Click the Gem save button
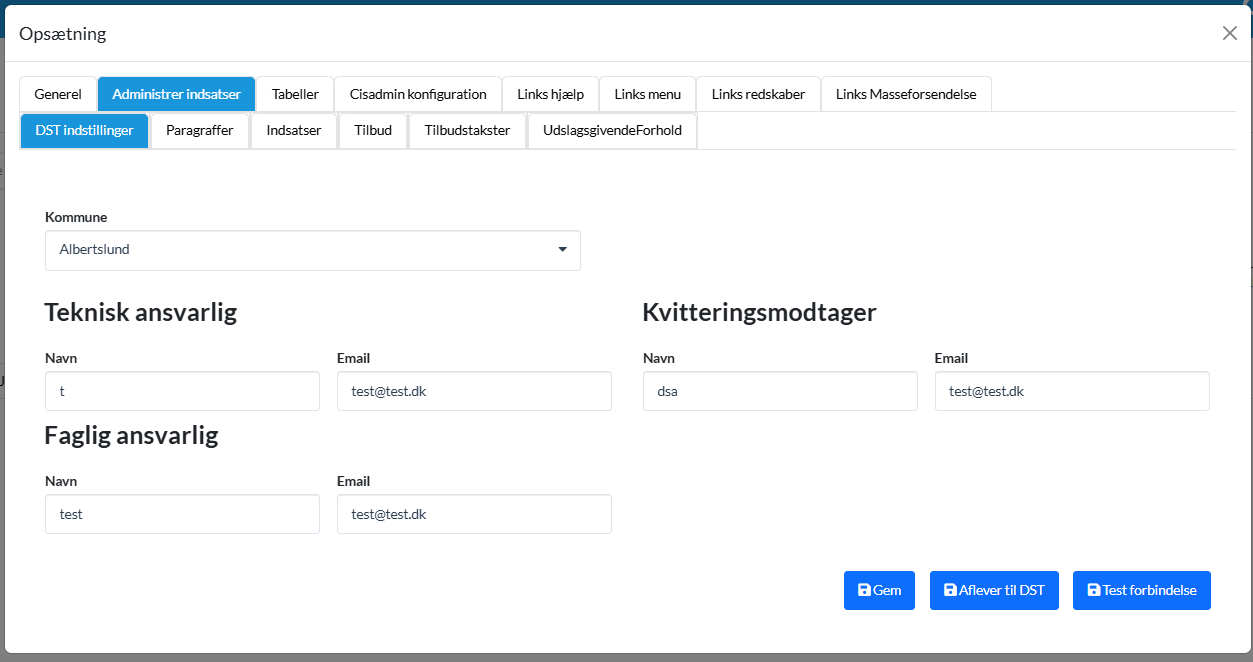Screen dimensions: 1253x662 pyautogui.click(x=878, y=590)
